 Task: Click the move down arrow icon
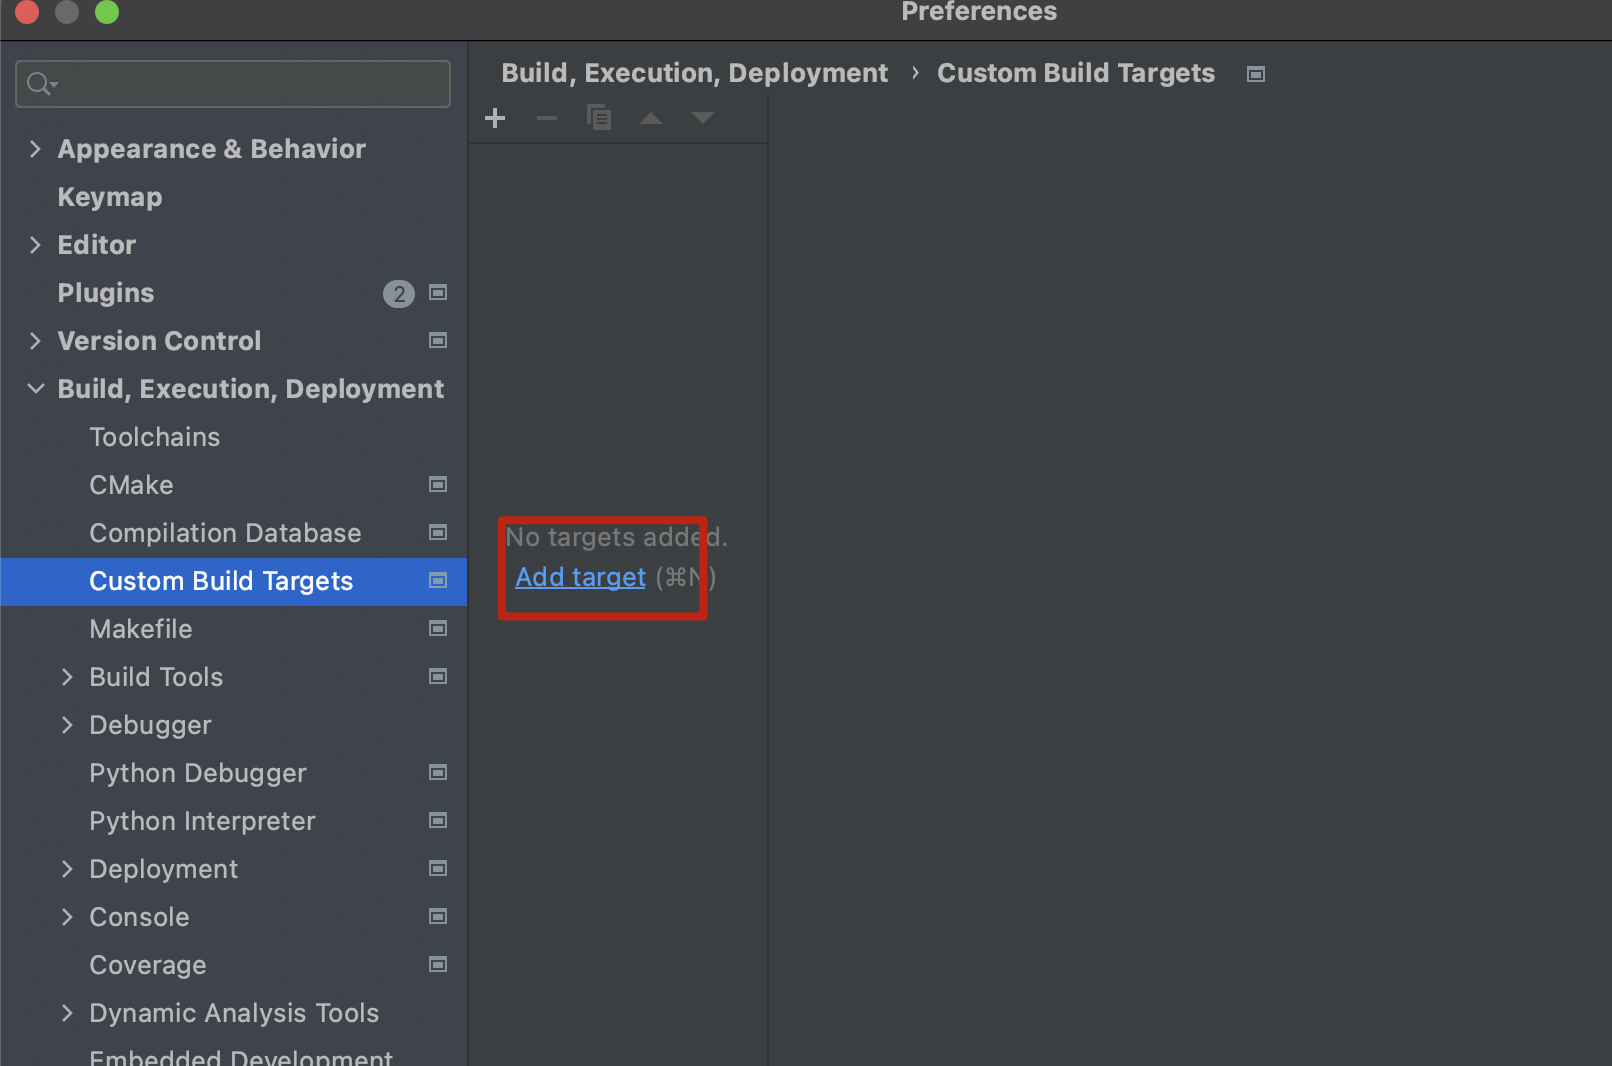[703, 119]
